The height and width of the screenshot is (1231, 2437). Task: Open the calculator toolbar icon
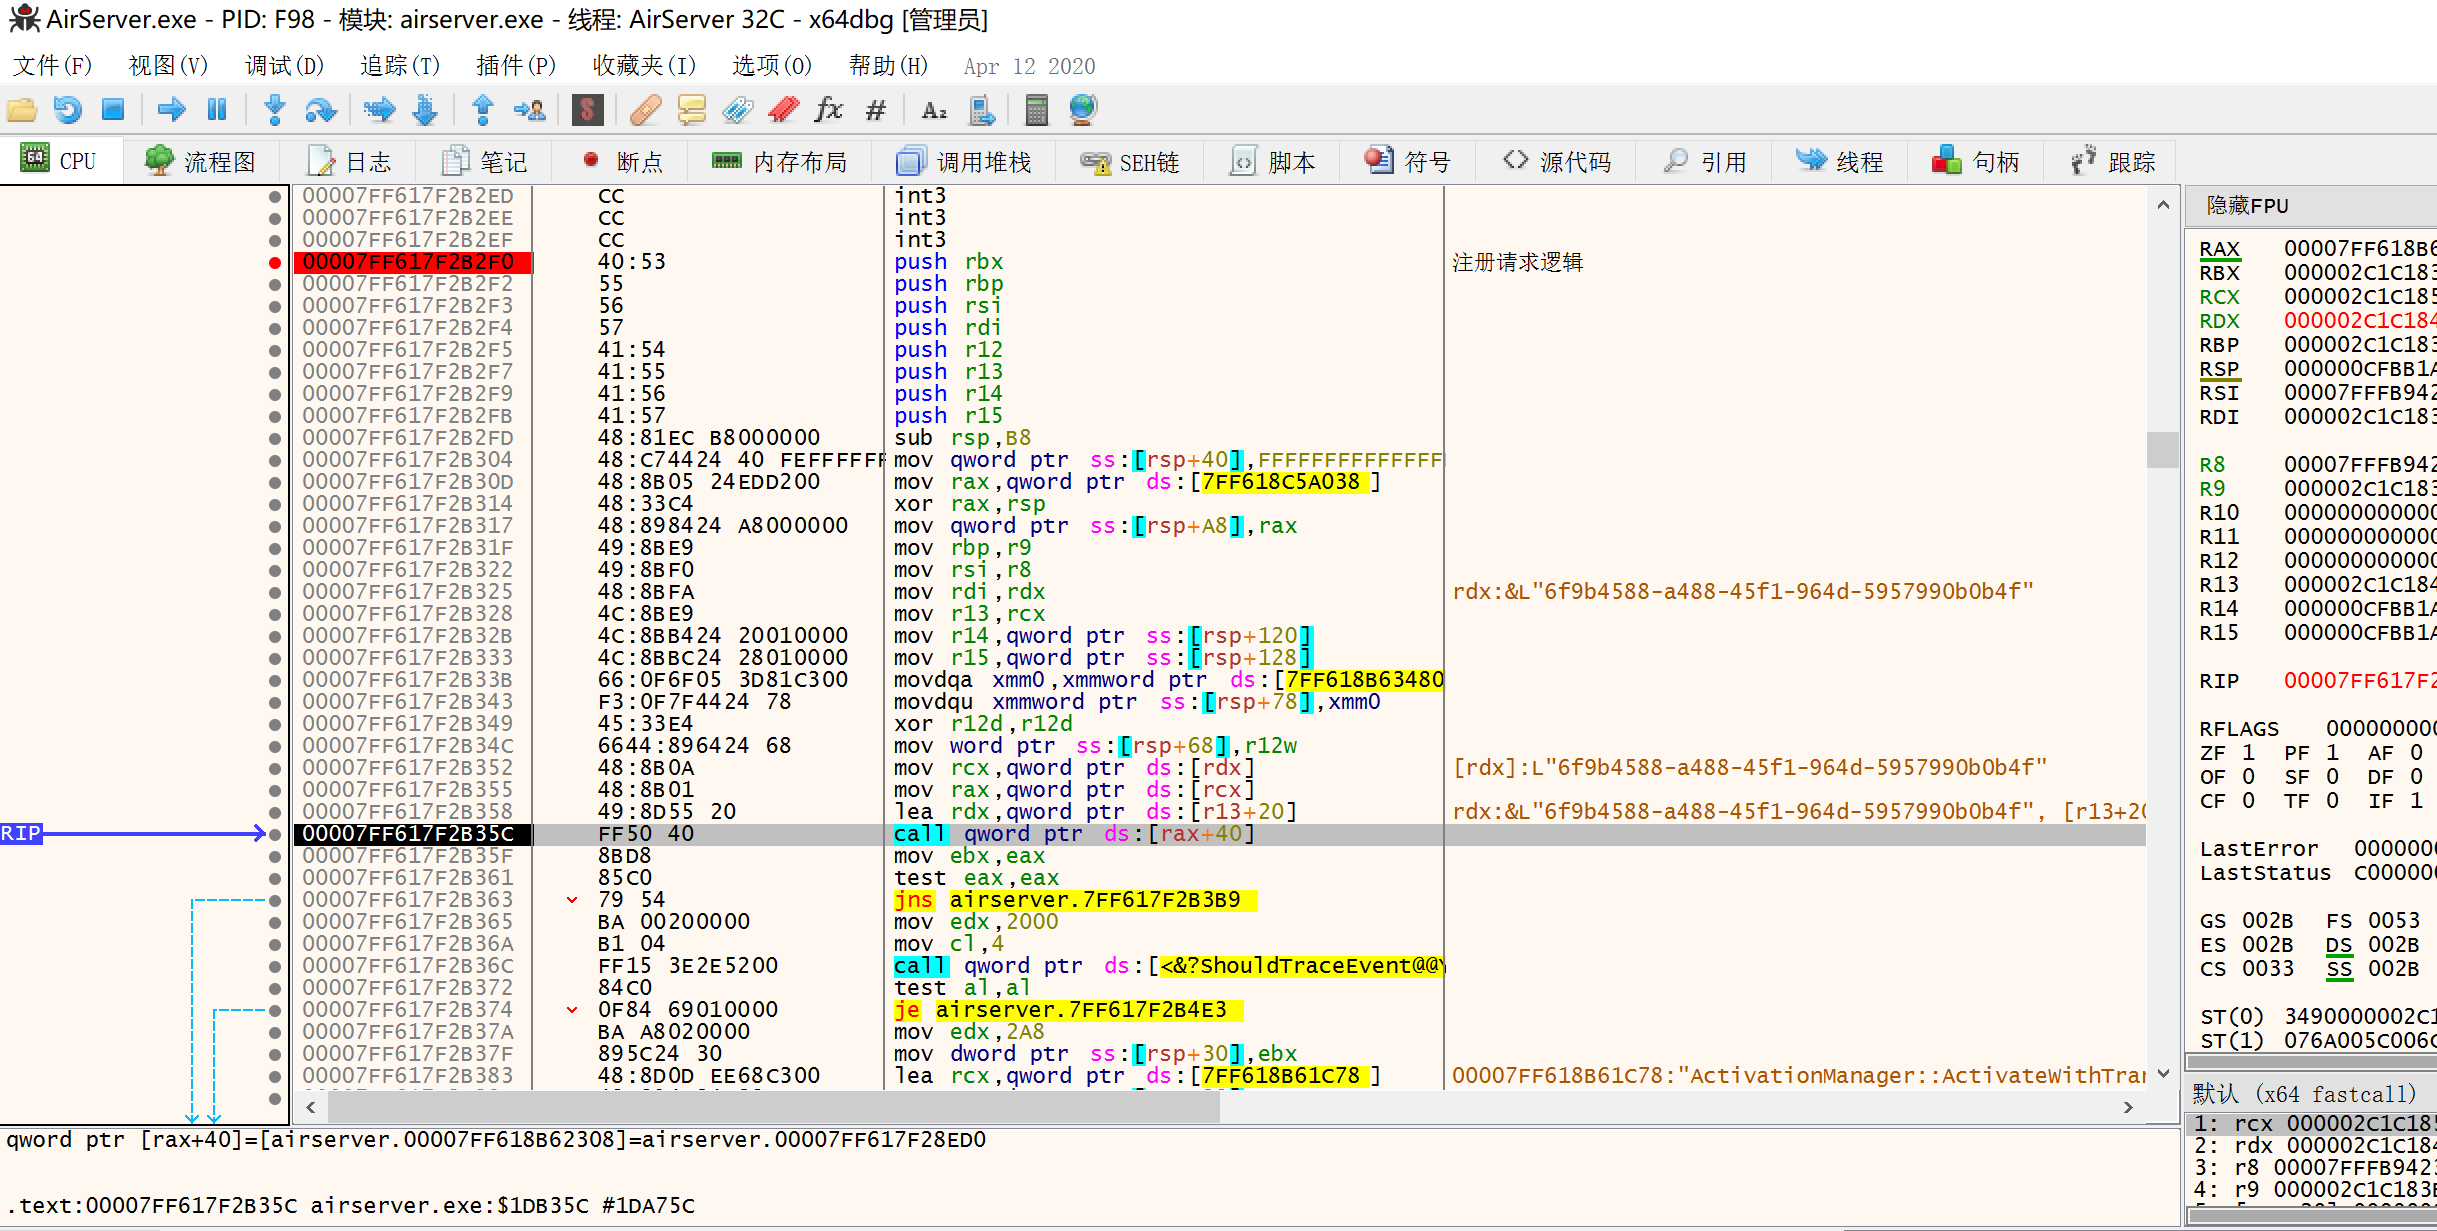(1035, 110)
